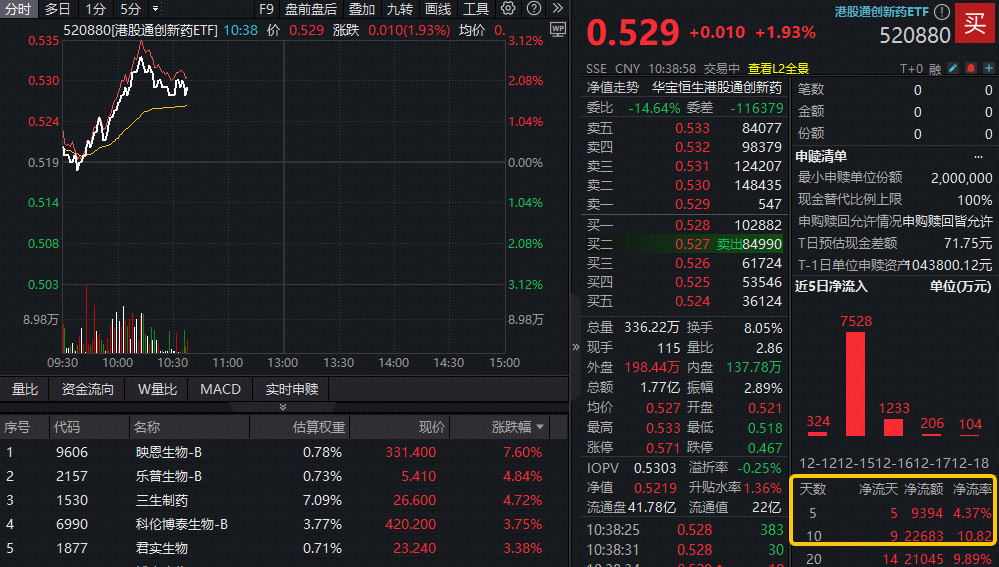Screen dimensions: 999x567
Task: Open the settings gear in chart toolbar
Action: [507, 9]
